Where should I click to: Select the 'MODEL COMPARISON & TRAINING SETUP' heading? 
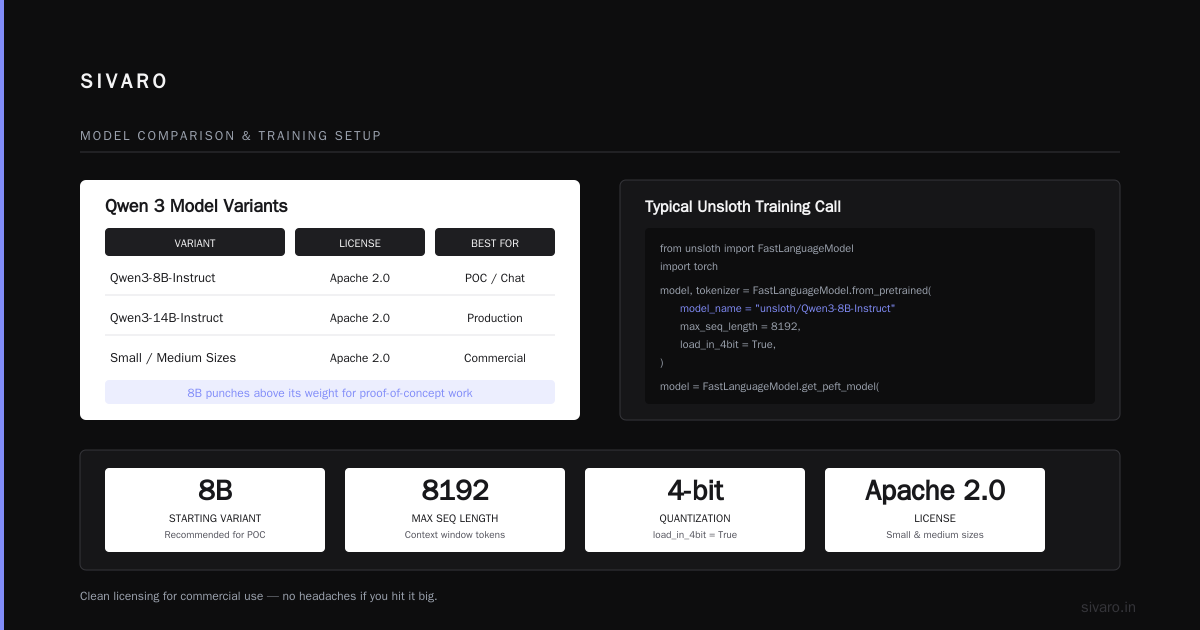tap(231, 136)
